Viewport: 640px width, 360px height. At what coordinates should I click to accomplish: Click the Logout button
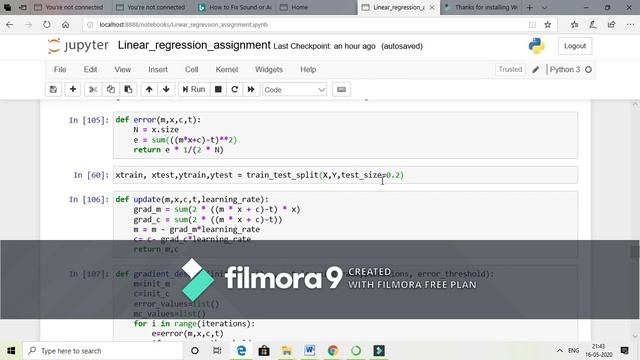click(575, 46)
